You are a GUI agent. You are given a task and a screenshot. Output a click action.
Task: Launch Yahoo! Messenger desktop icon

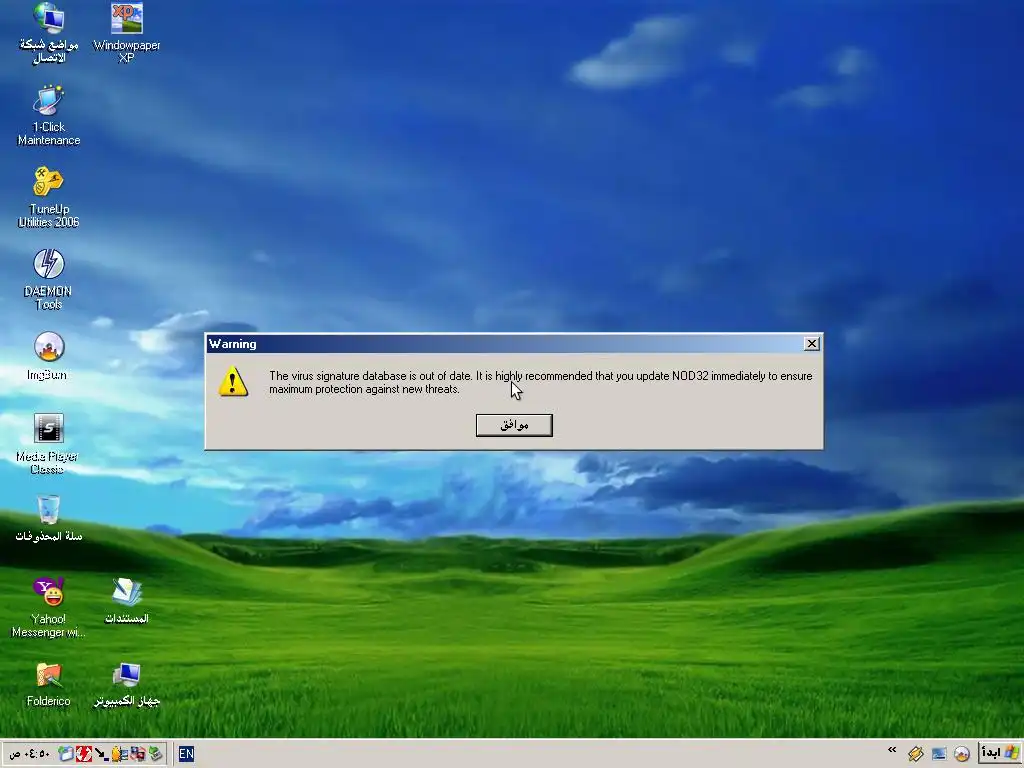tap(48, 608)
